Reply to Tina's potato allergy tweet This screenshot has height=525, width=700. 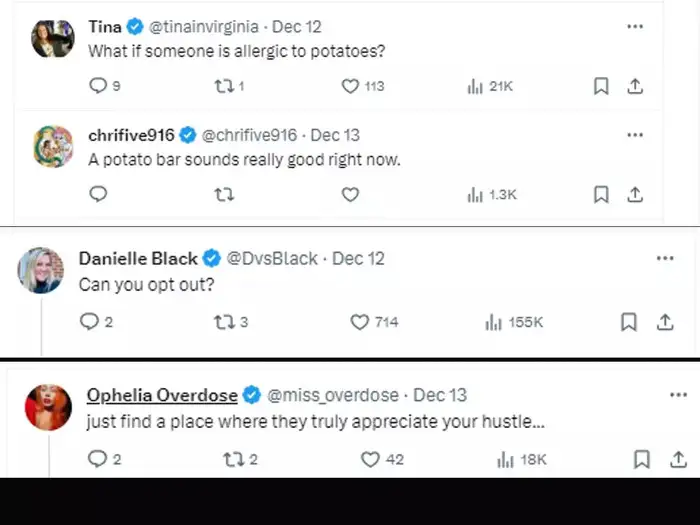point(98,86)
